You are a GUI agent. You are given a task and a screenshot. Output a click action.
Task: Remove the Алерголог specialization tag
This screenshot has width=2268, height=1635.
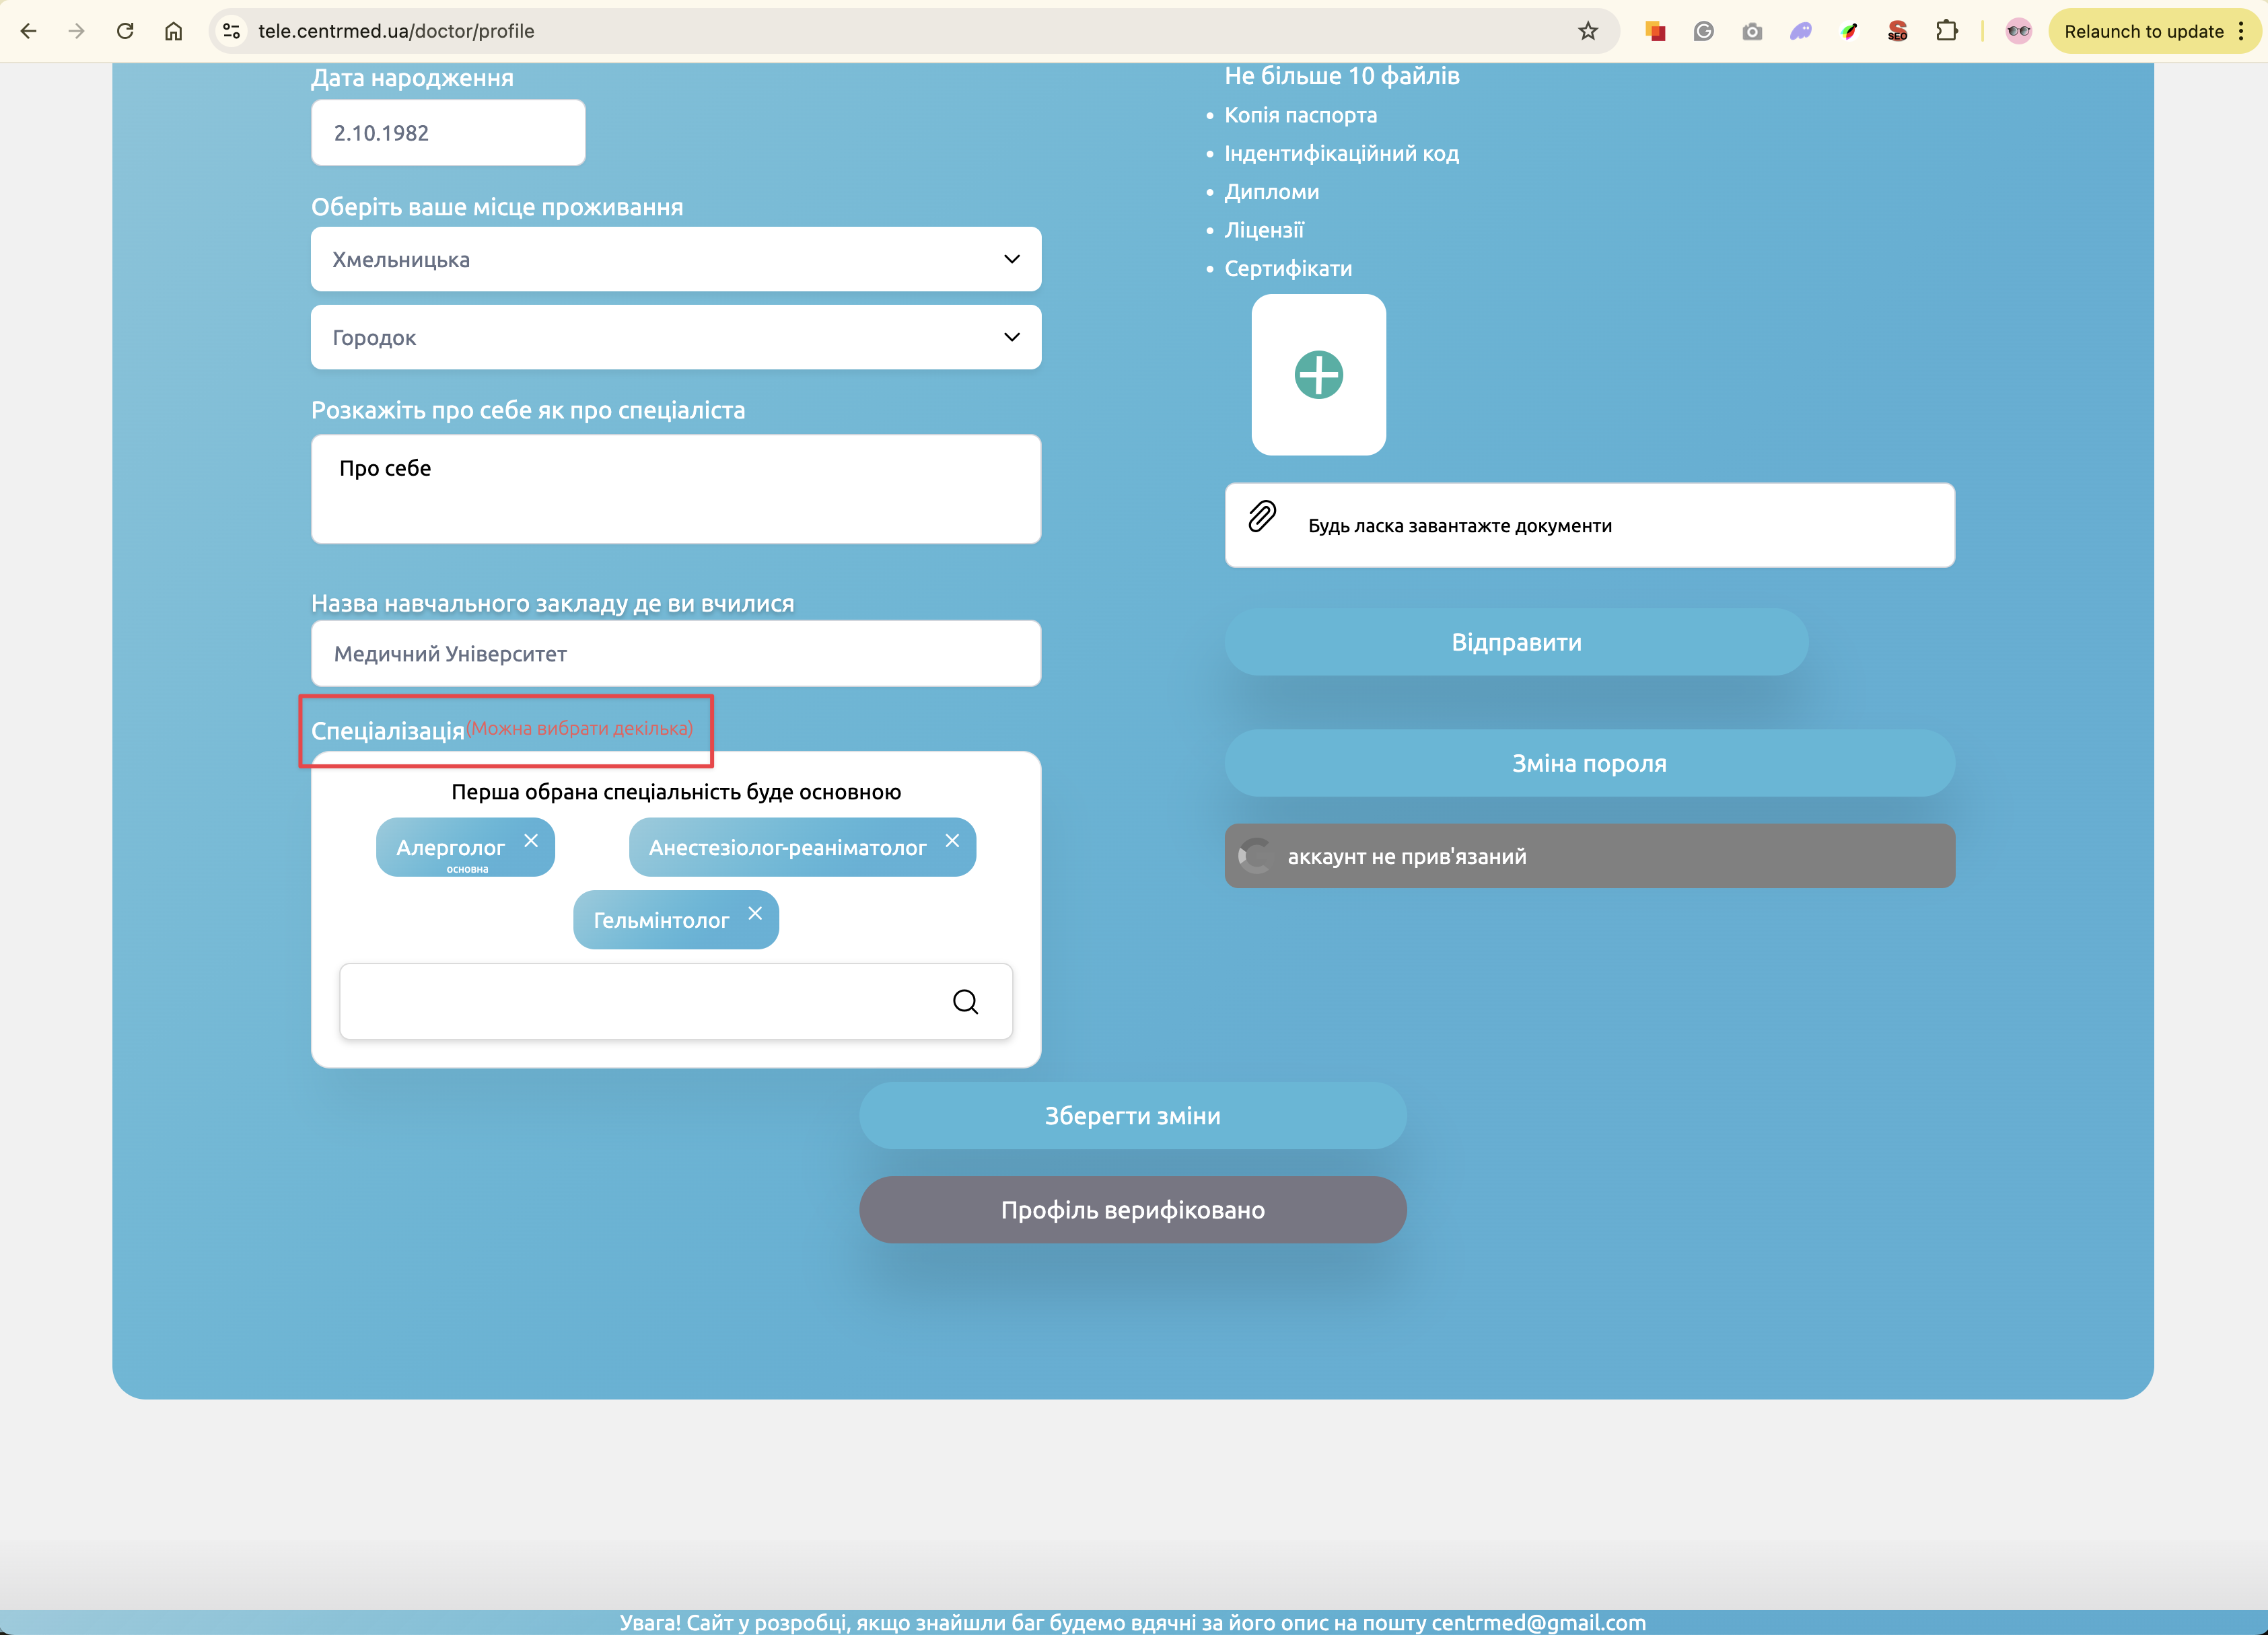[x=531, y=840]
